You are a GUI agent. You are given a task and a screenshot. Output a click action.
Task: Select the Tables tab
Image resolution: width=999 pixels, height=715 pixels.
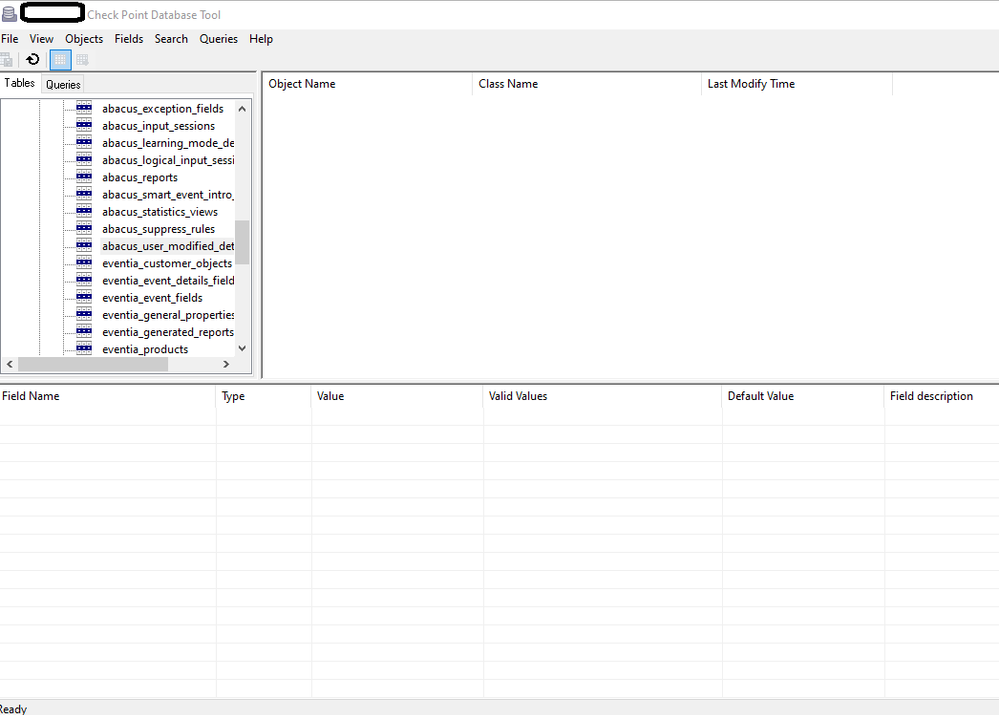click(x=20, y=84)
